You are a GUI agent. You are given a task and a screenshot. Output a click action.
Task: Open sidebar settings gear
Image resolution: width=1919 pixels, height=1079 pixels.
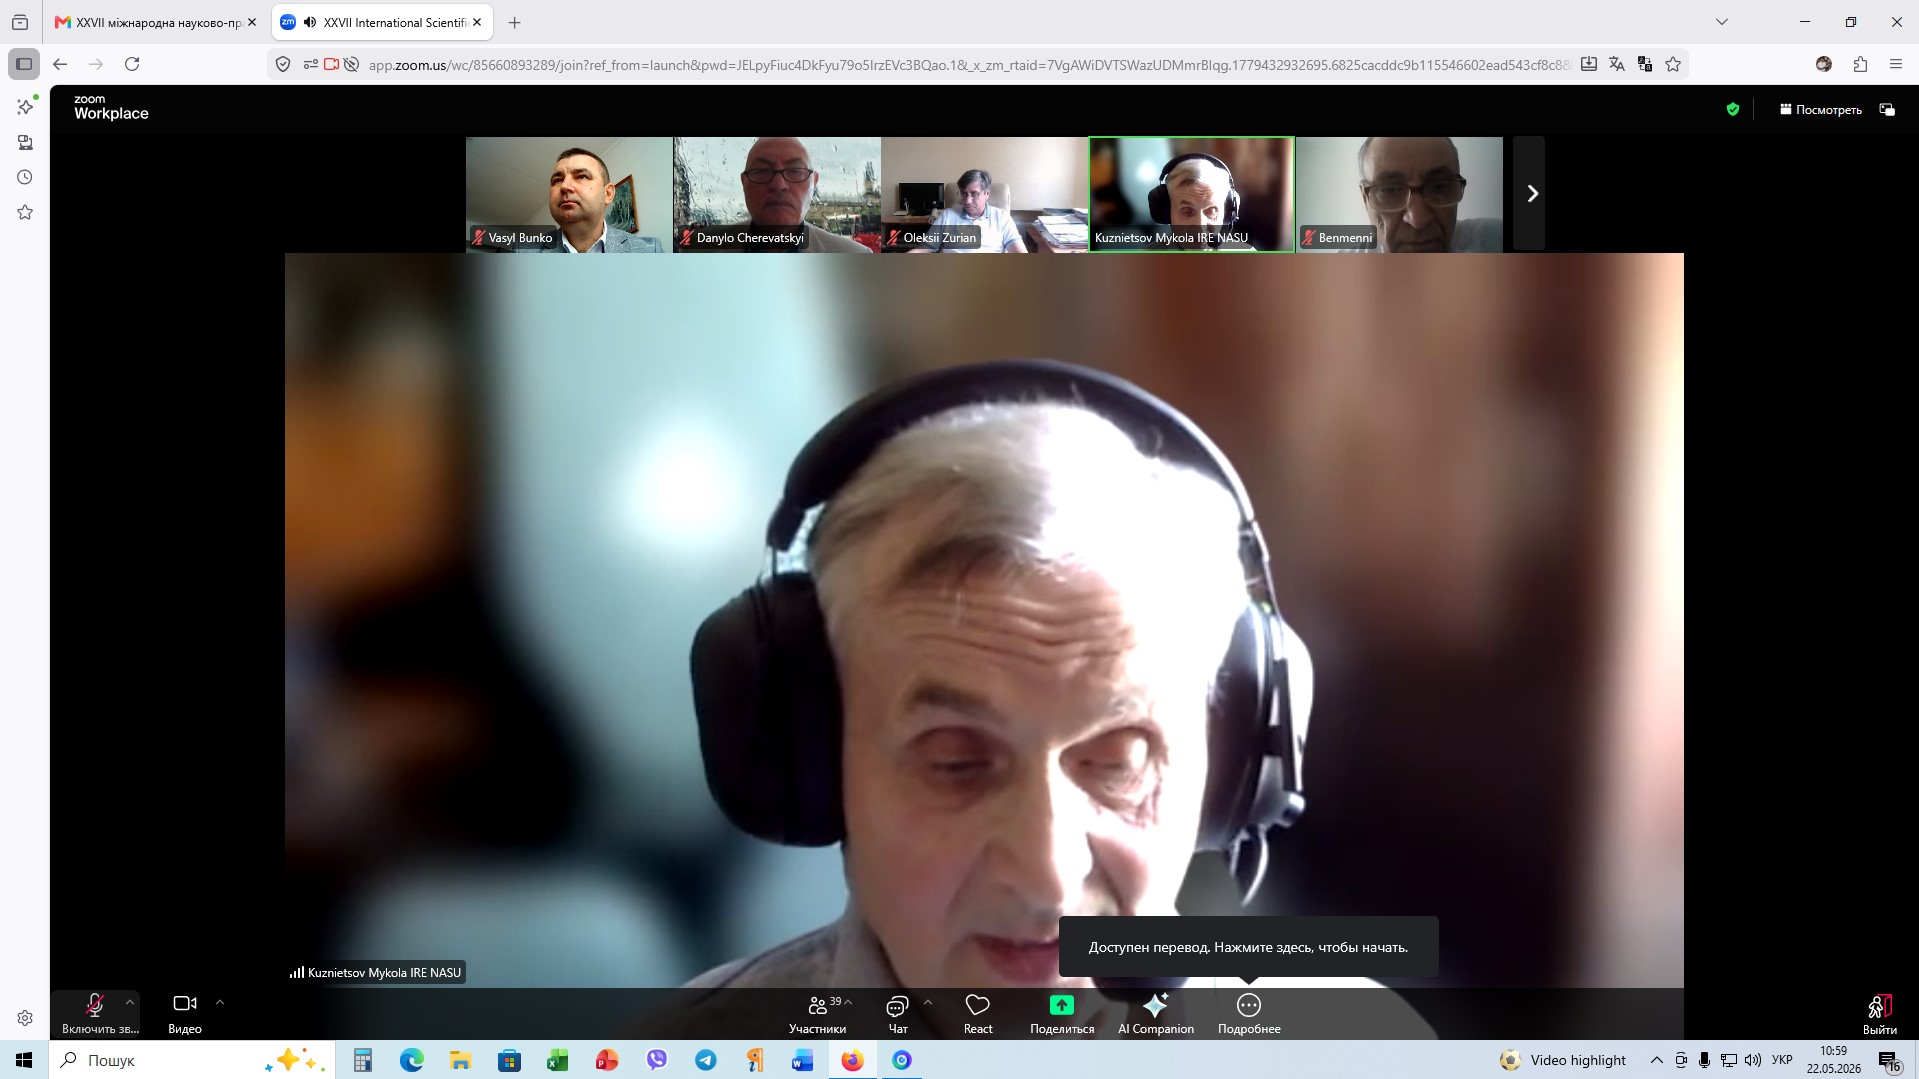[25, 1018]
